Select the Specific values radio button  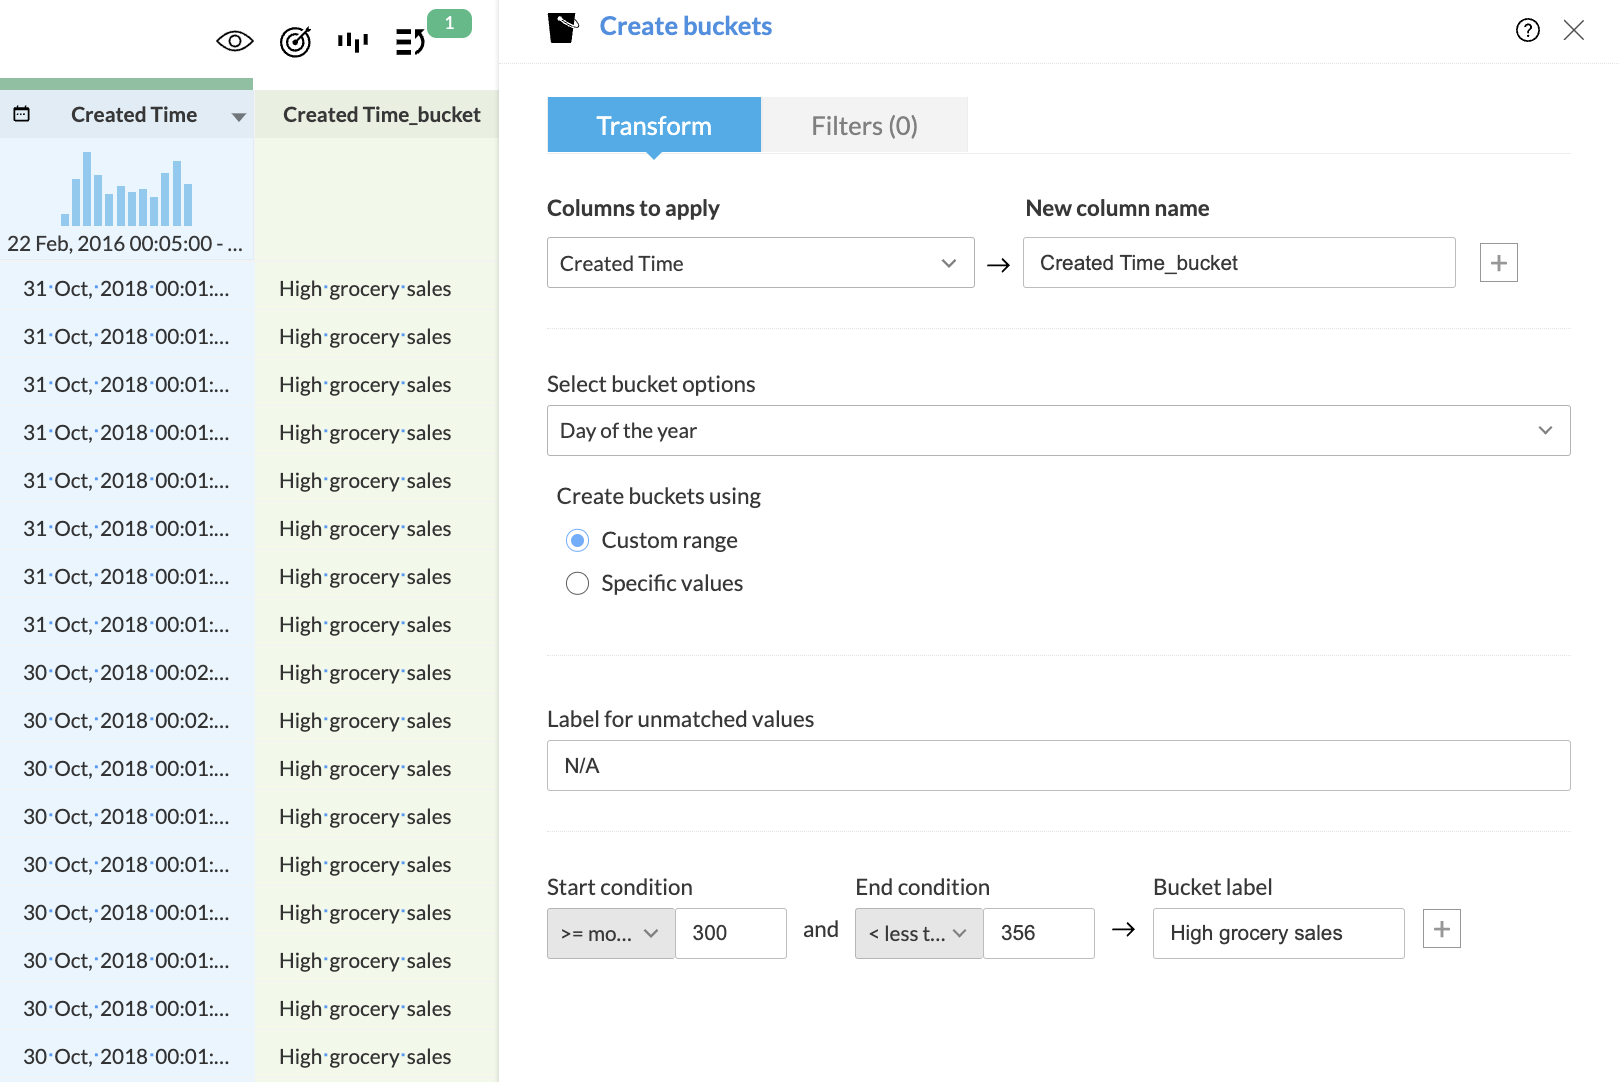578,584
